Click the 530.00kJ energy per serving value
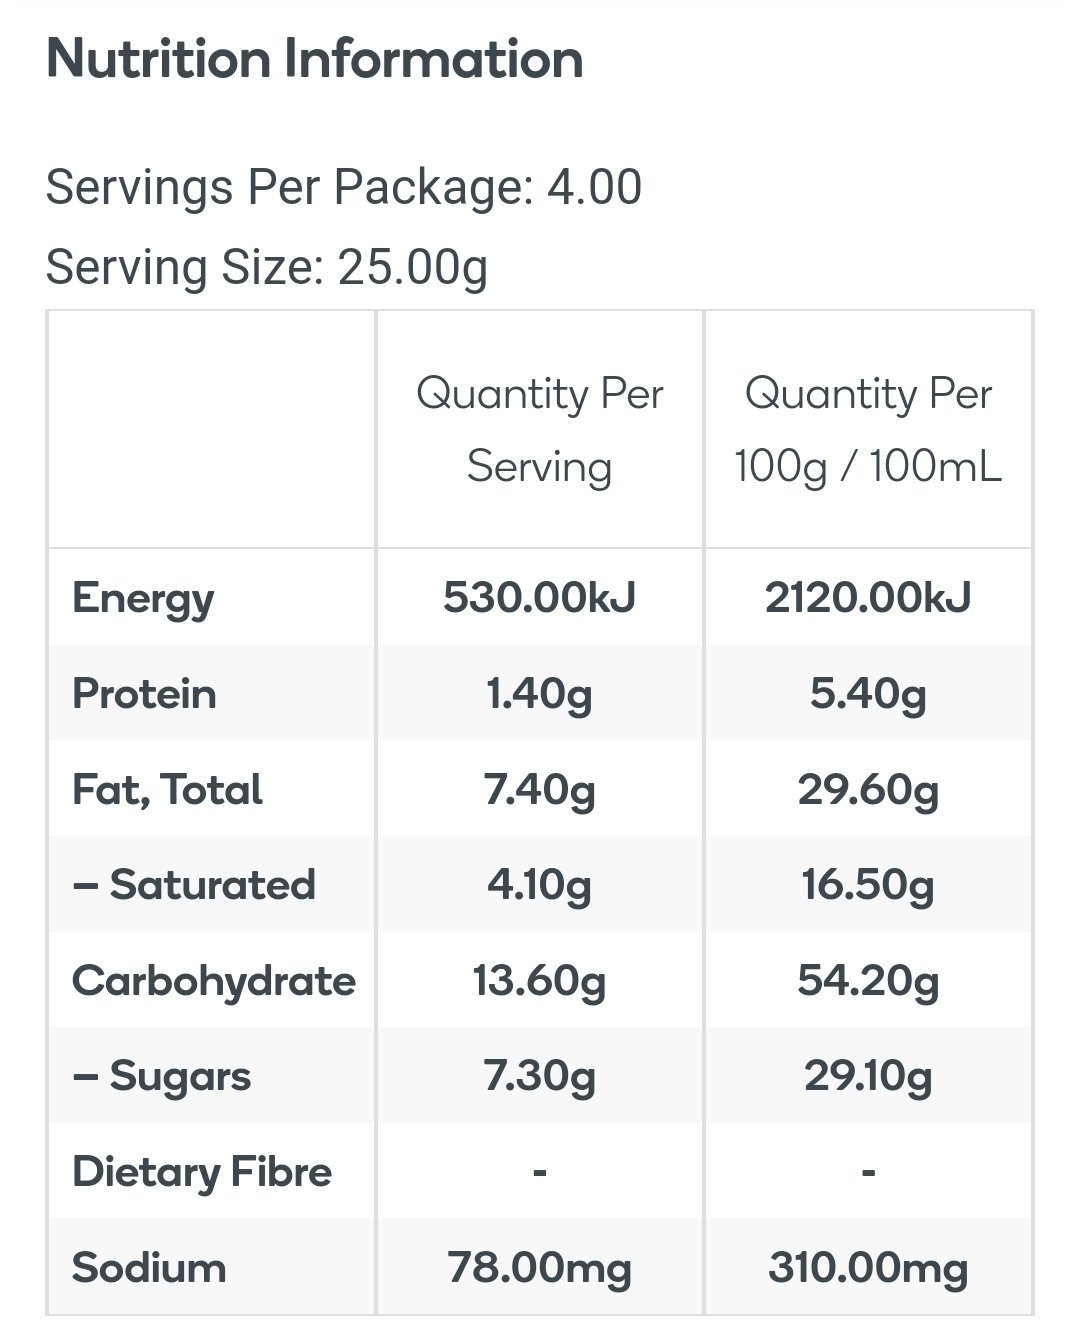The height and width of the screenshot is (1337, 1080). (x=540, y=598)
